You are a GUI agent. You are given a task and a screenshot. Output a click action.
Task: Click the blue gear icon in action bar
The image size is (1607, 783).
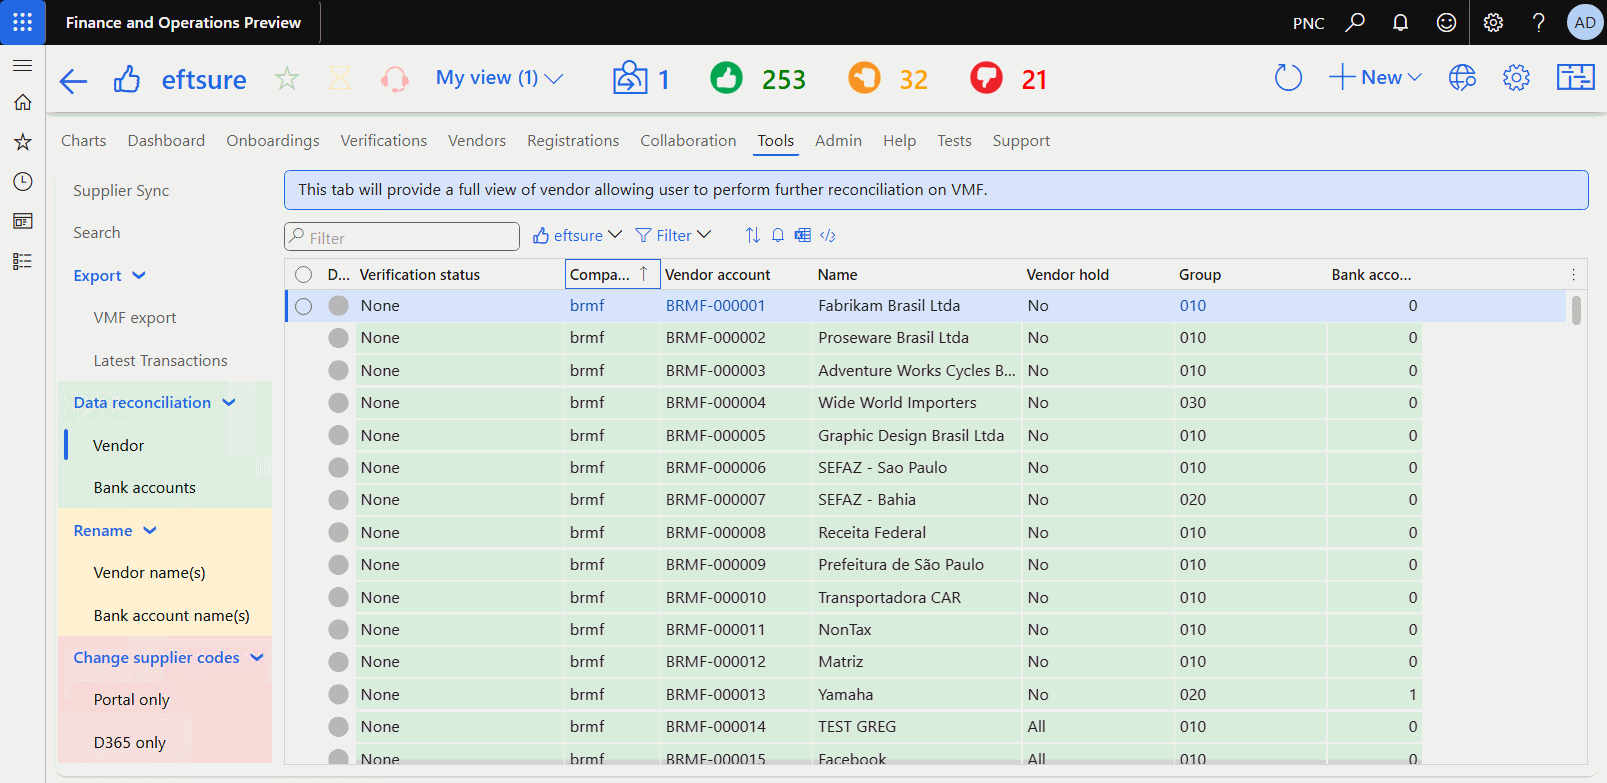pyautogui.click(x=1516, y=77)
